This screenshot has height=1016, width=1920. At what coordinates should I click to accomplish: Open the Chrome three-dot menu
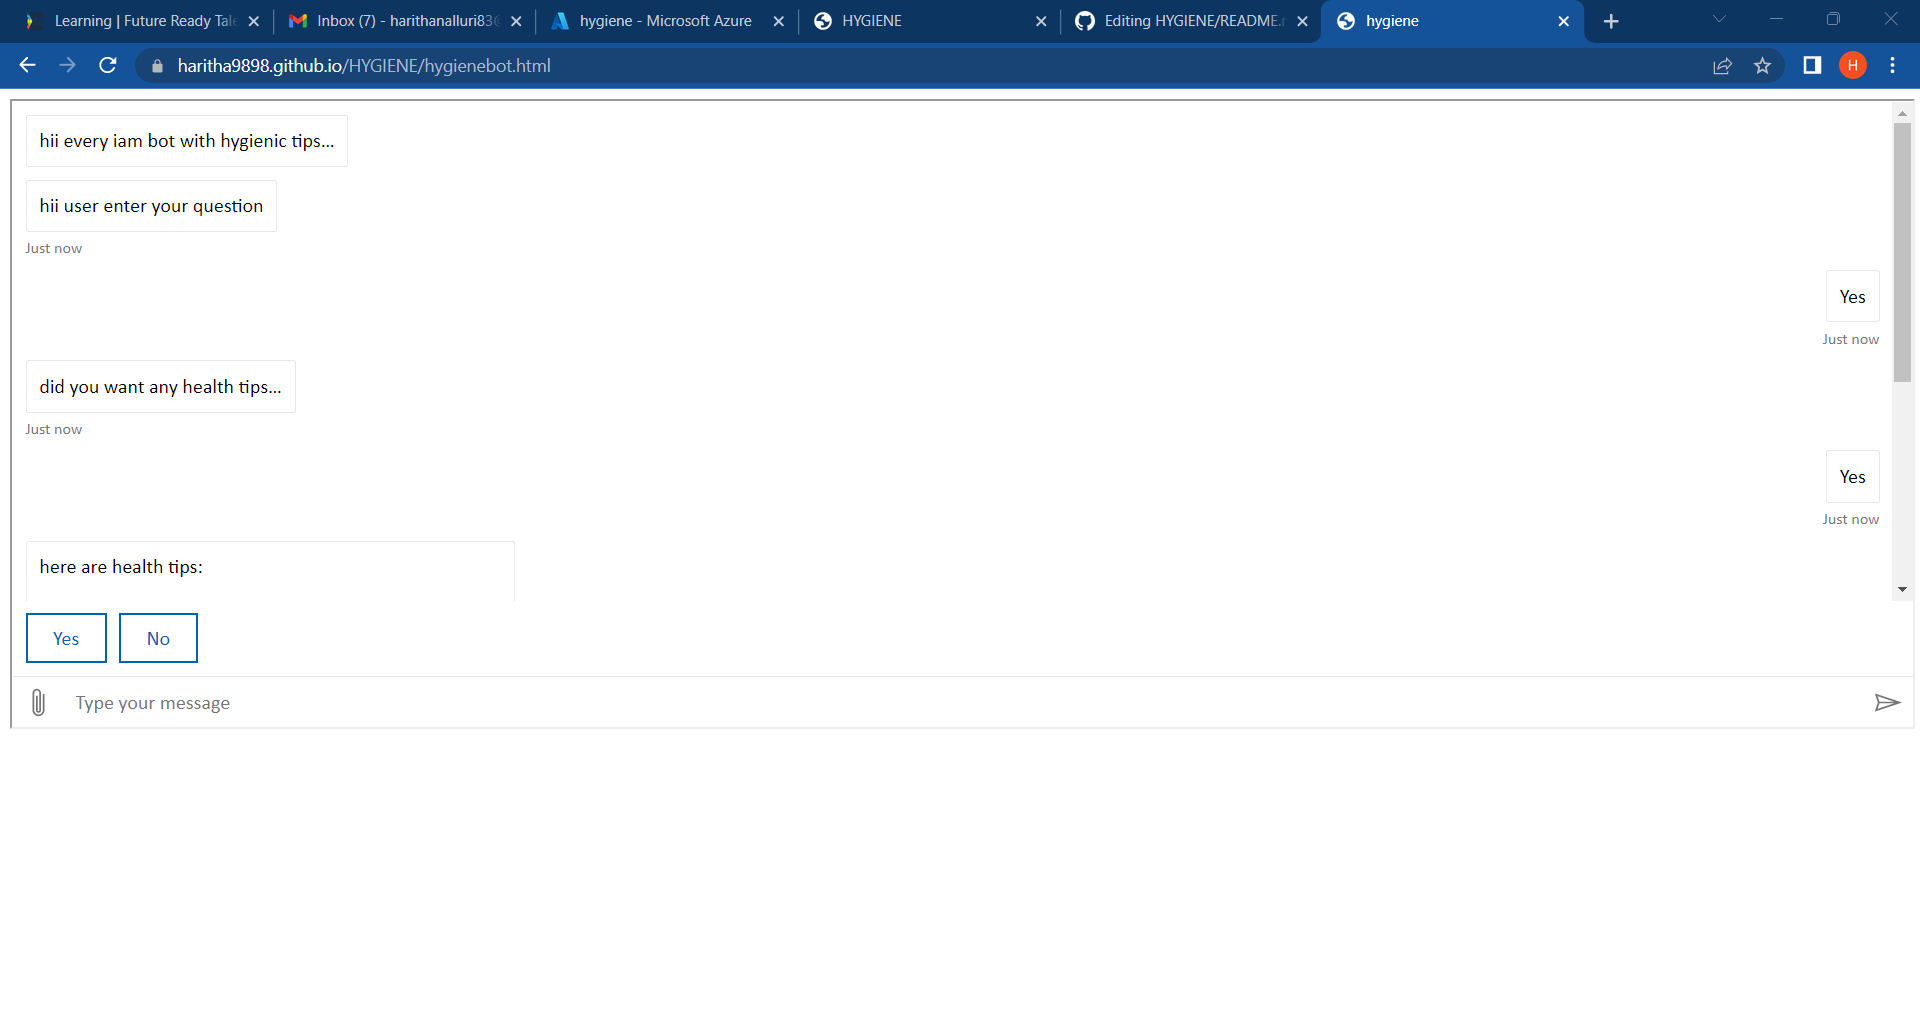point(1892,66)
